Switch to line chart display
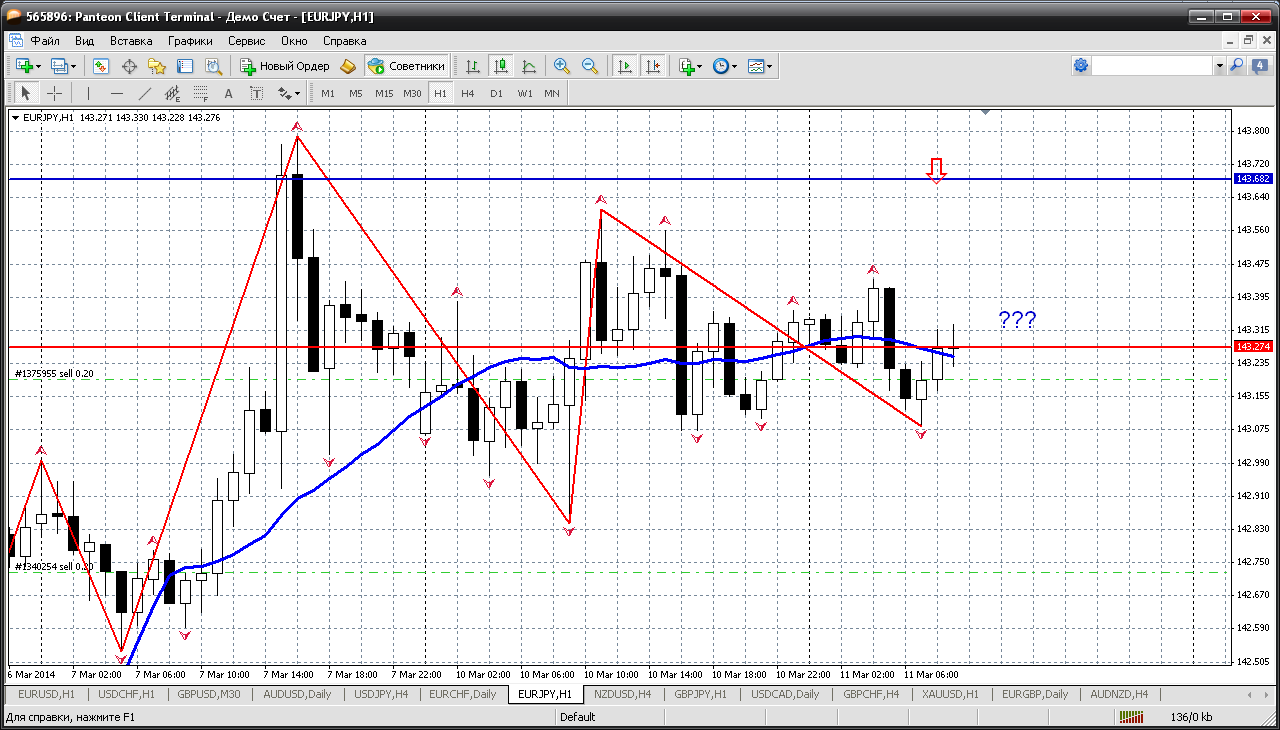This screenshot has width=1280, height=730. pyautogui.click(x=529, y=66)
